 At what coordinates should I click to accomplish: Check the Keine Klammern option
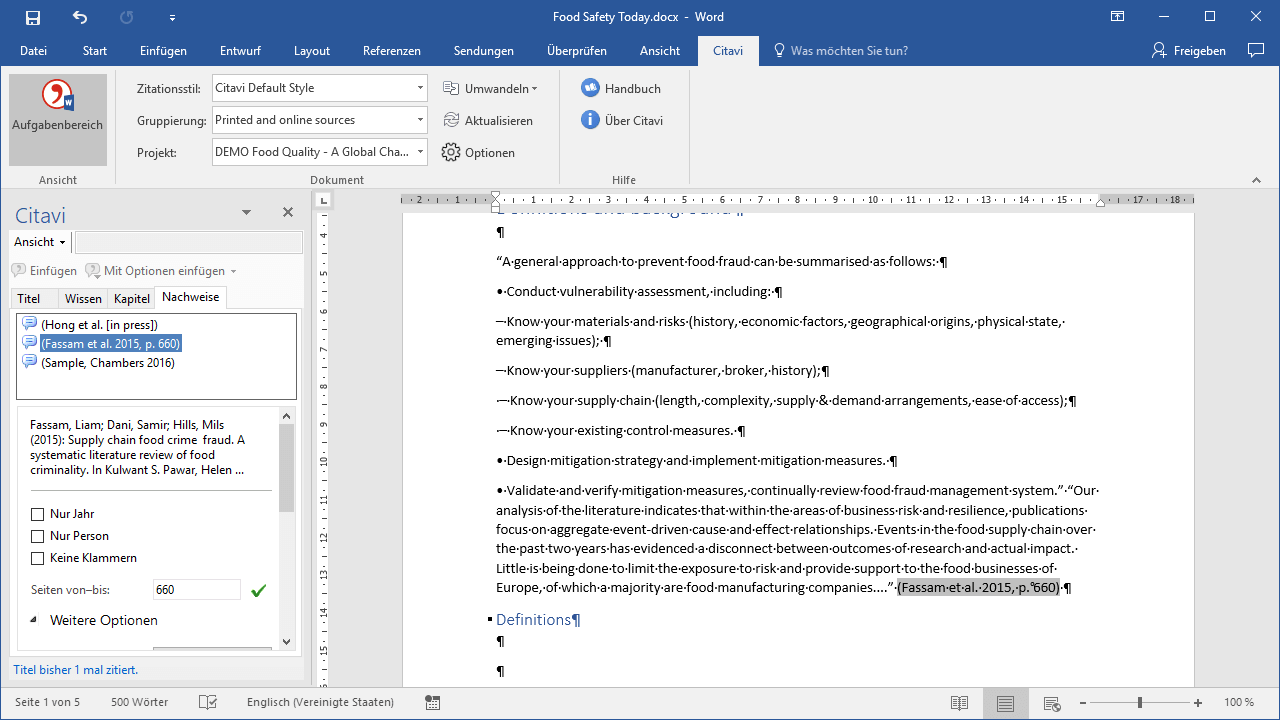point(38,558)
